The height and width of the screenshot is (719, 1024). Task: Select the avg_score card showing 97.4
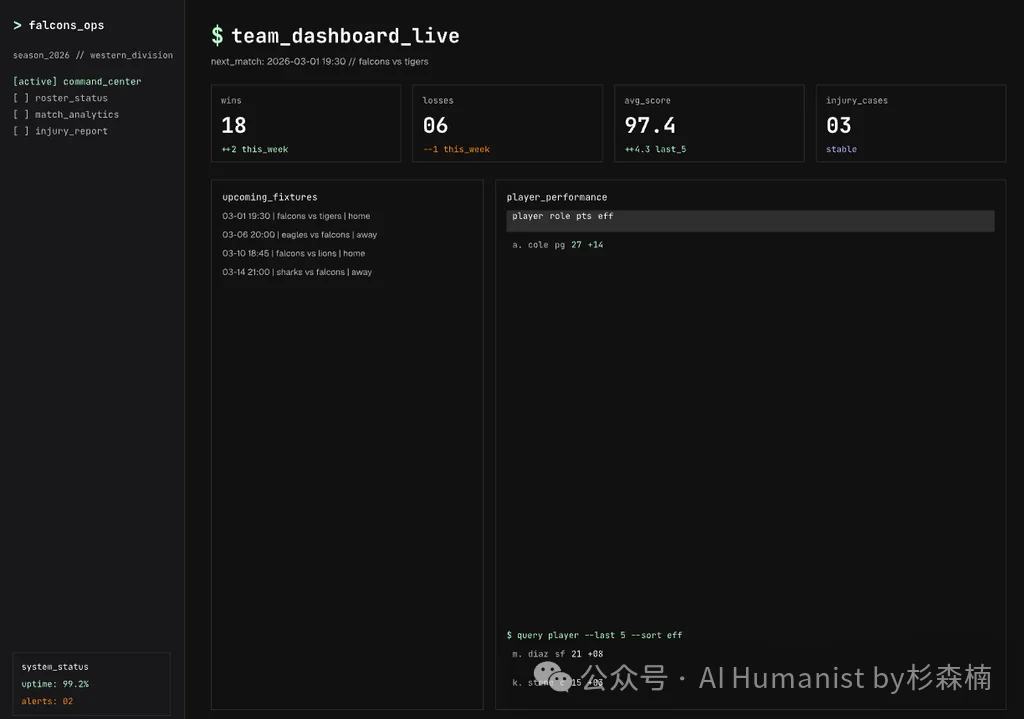[x=709, y=122]
